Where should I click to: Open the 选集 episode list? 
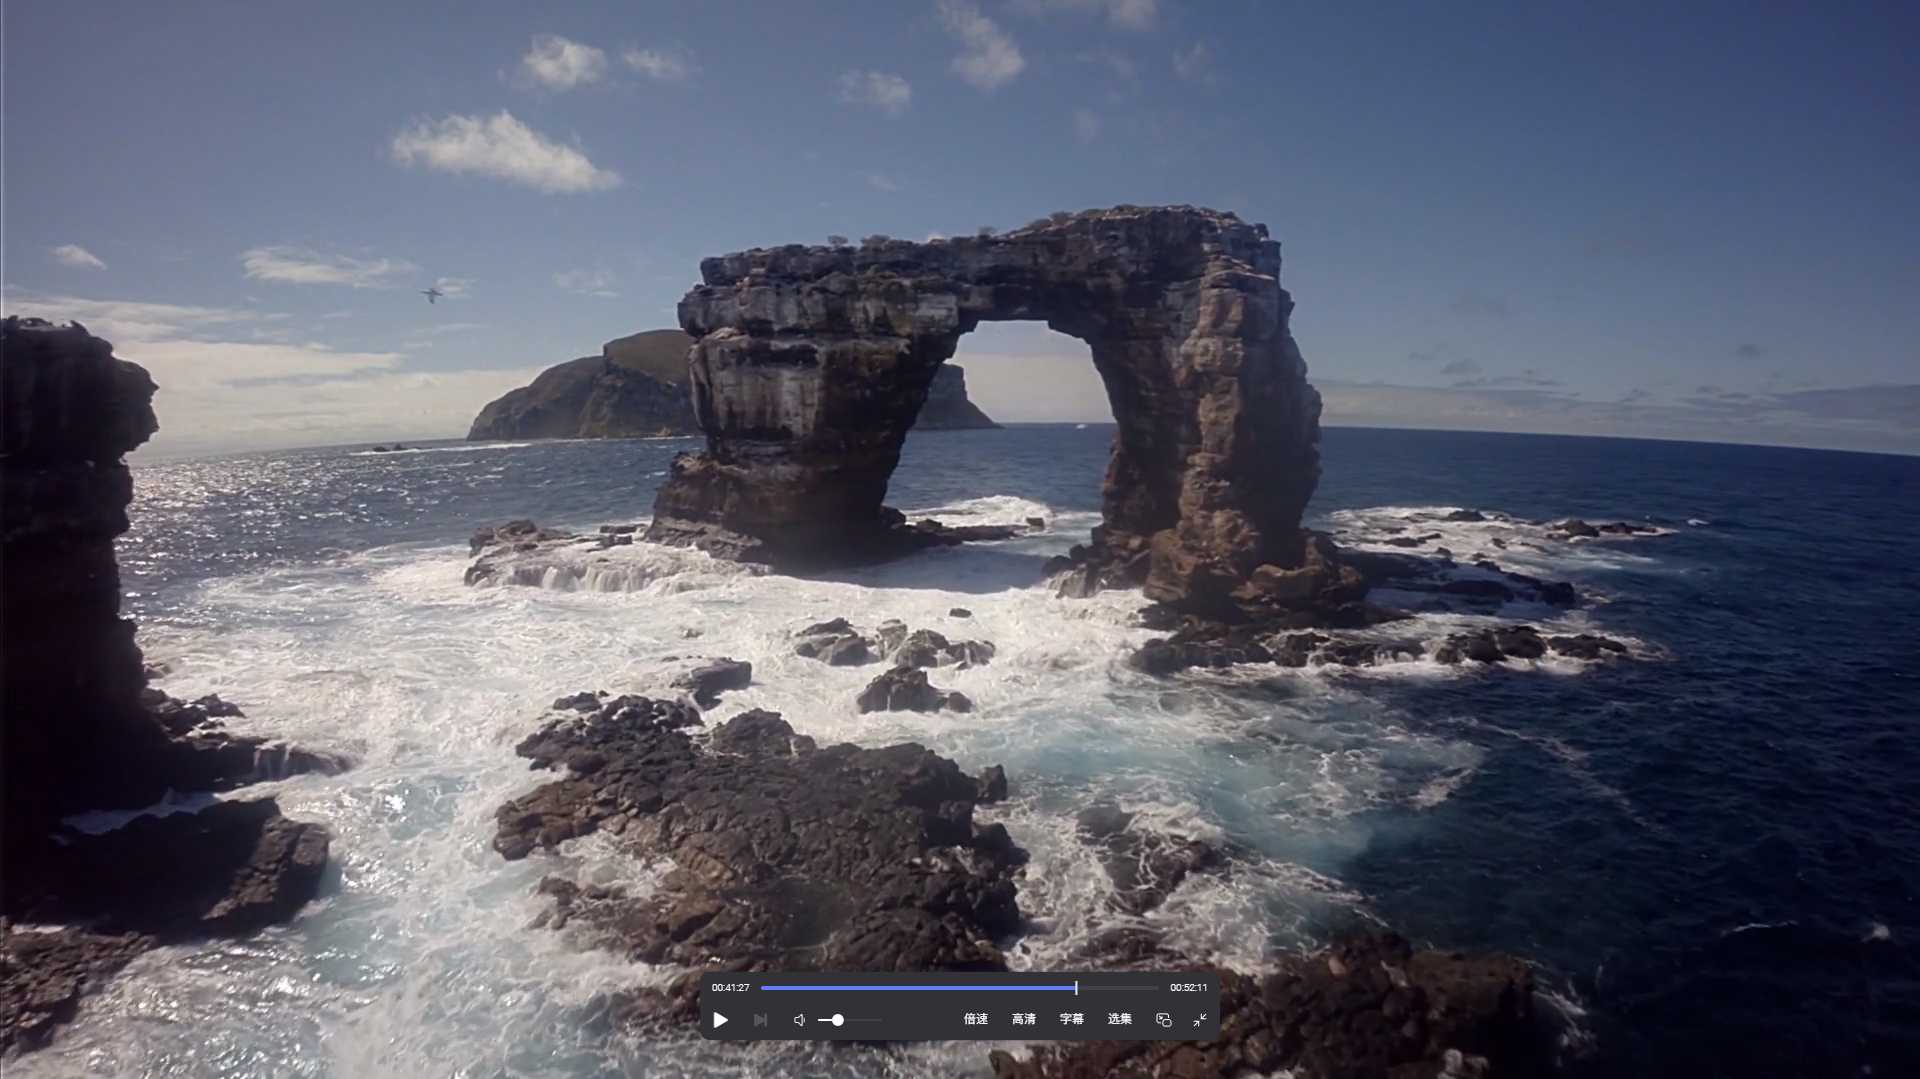pyautogui.click(x=1119, y=1019)
